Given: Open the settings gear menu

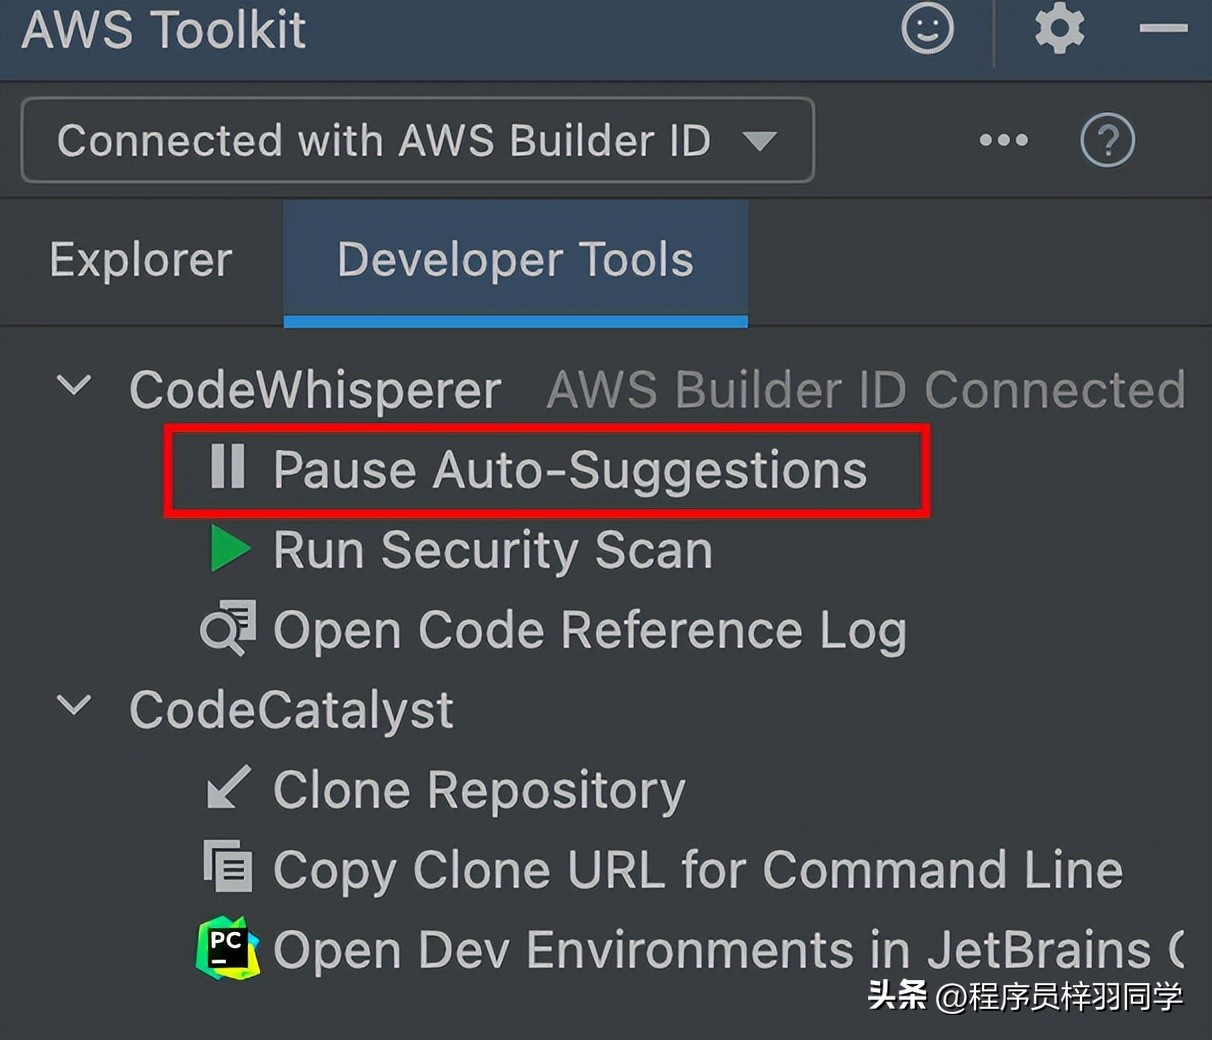Looking at the screenshot, I should point(1059,29).
